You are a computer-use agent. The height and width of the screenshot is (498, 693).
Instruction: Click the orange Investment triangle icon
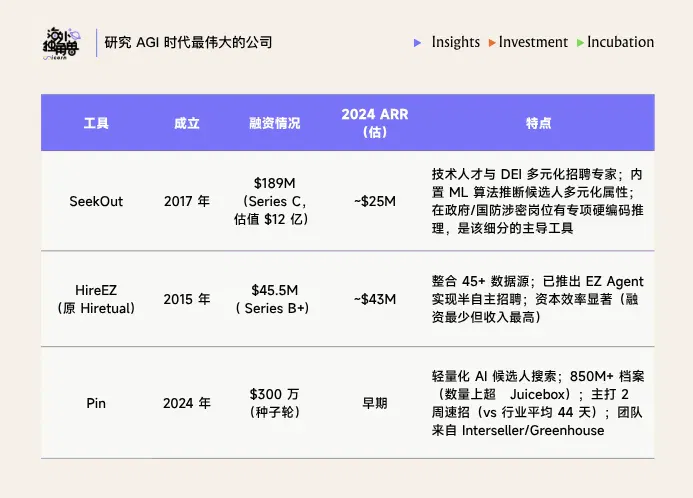491,43
